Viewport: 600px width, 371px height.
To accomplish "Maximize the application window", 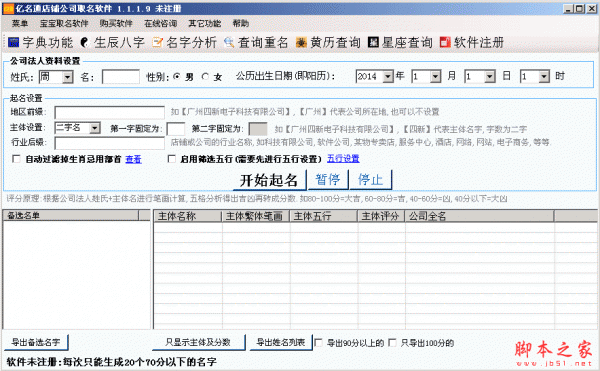I will coord(579,9).
